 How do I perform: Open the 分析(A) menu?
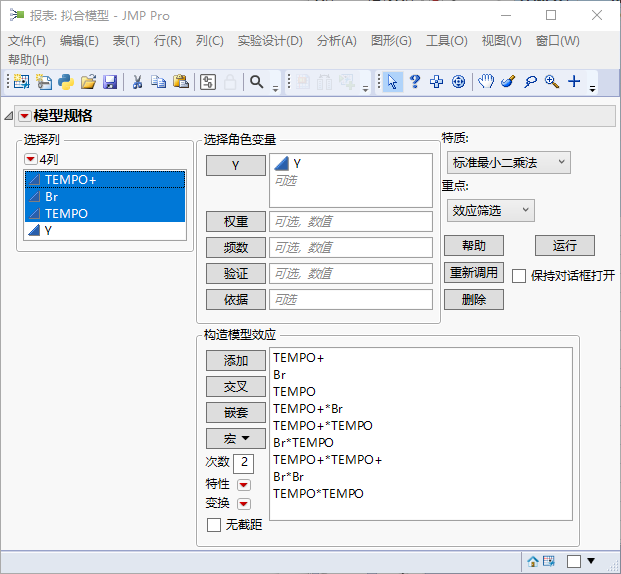pos(336,41)
